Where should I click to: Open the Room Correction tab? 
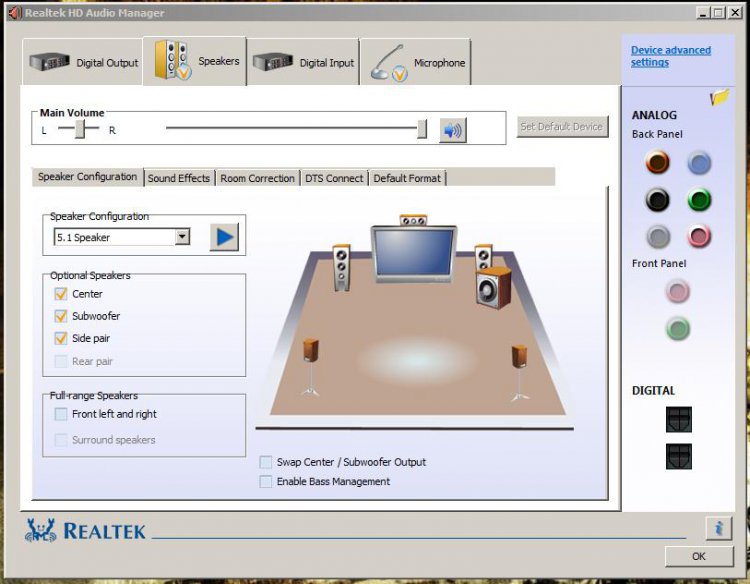[x=257, y=178]
